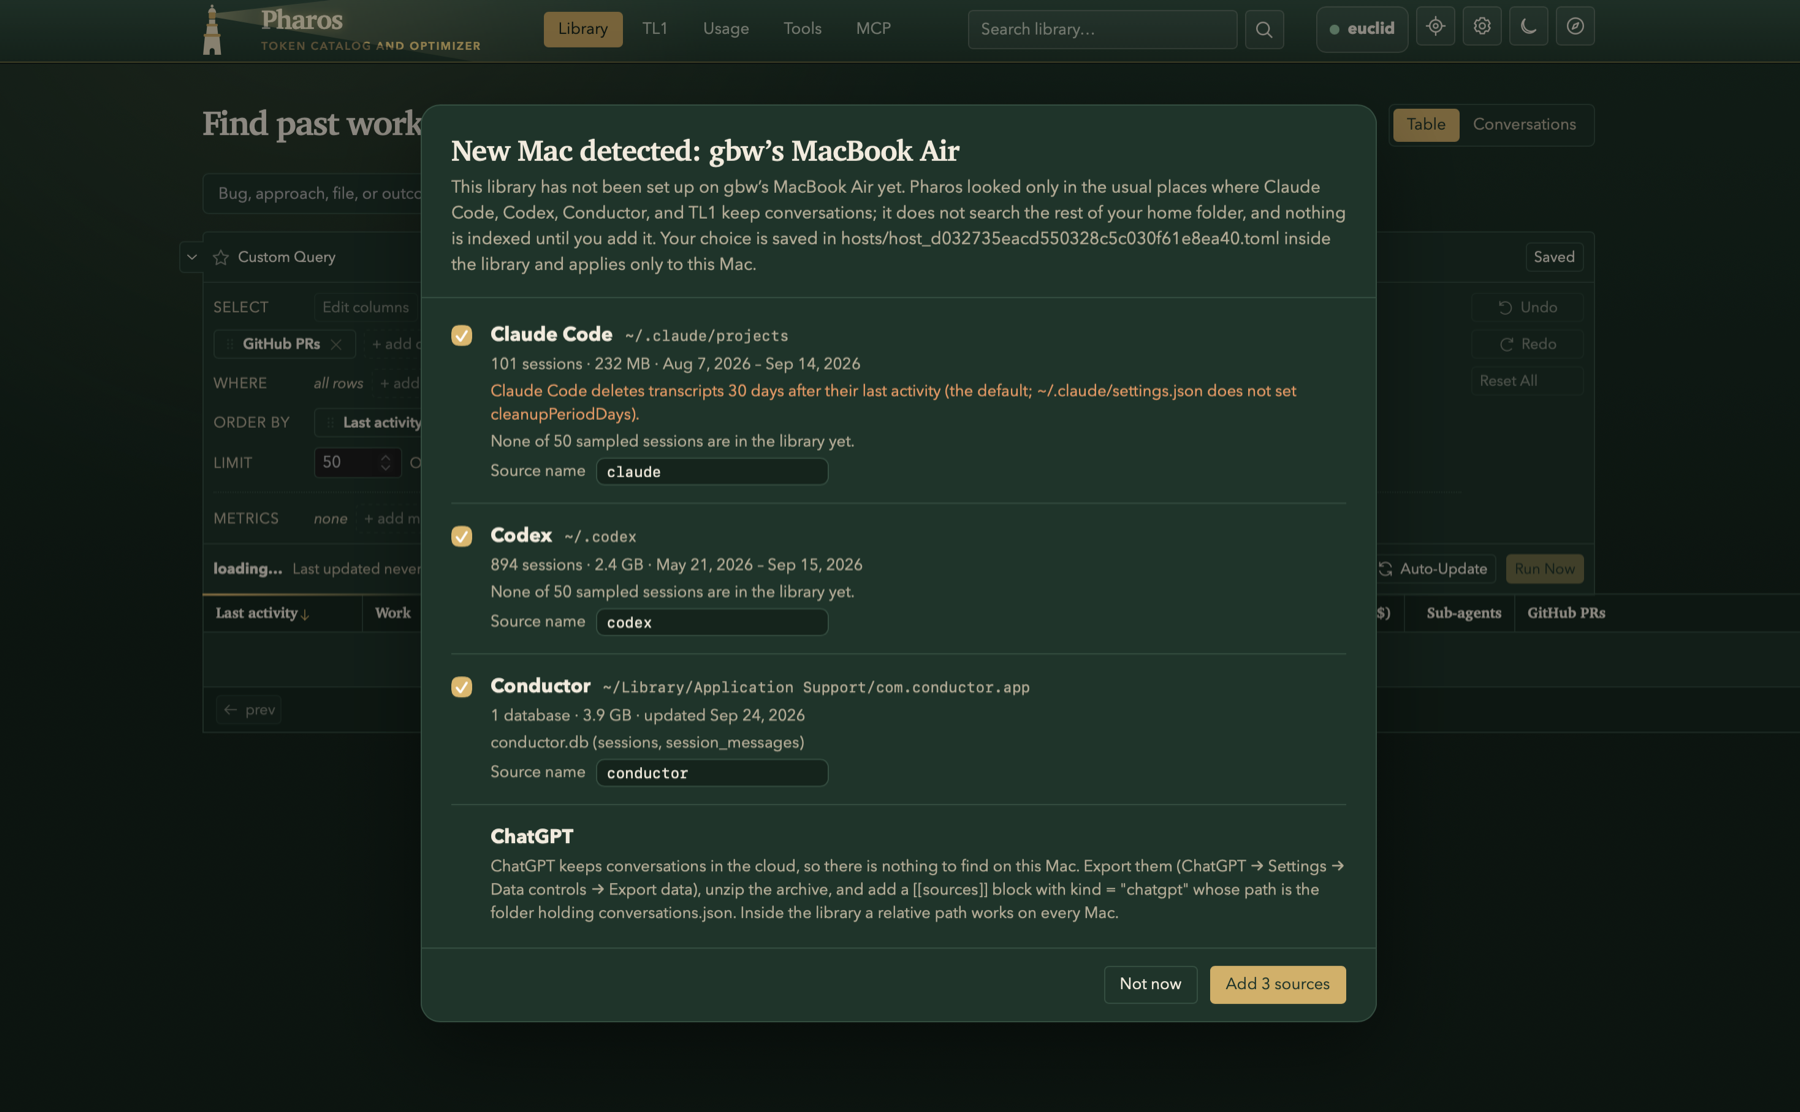Open settings via the gear icon
1800x1112 pixels.
coord(1482,27)
